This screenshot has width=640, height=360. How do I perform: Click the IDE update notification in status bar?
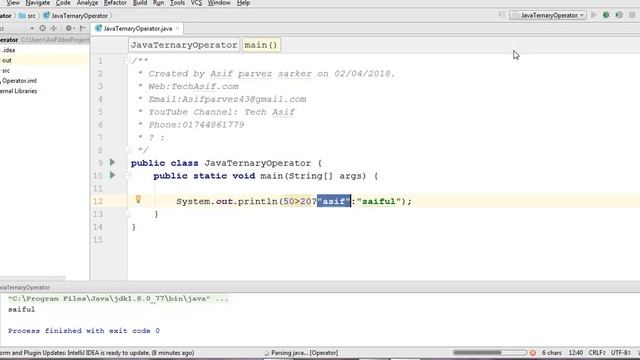(x=97, y=353)
